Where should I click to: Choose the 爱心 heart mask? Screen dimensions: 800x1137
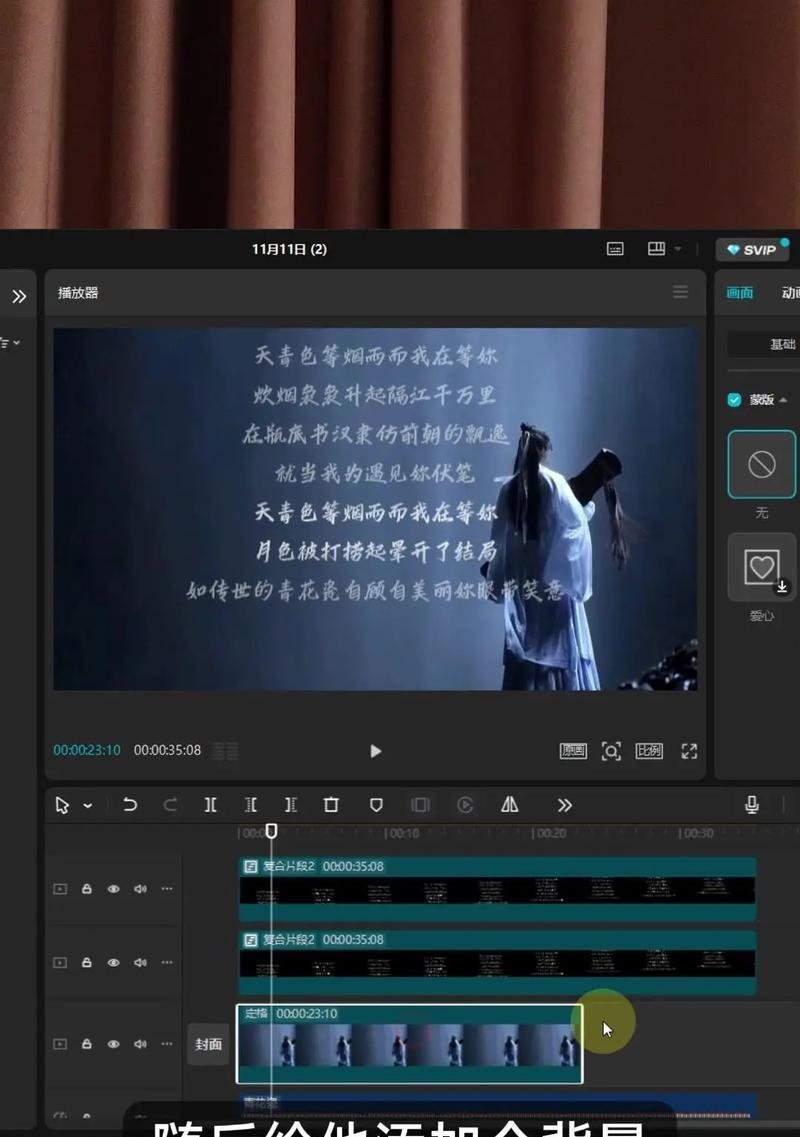tap(762, 567)
